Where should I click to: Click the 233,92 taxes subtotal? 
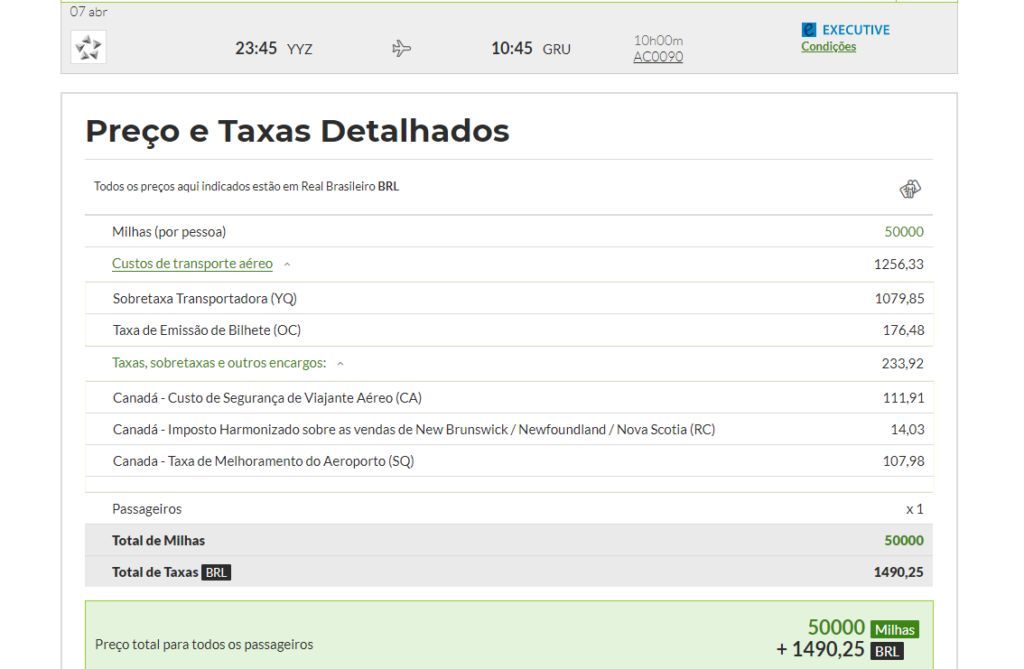(x=903, y=363)
